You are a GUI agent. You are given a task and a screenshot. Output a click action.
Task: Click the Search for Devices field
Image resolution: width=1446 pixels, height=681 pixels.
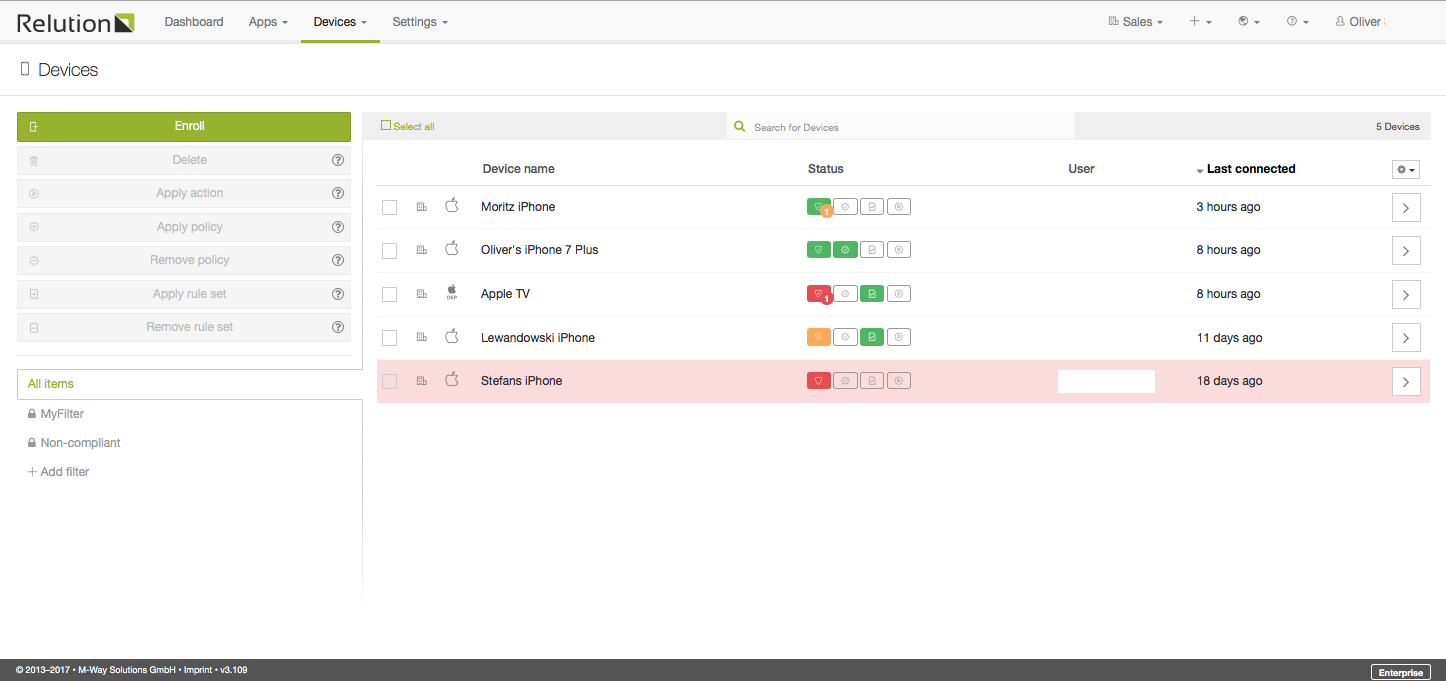tap(900, 127)
